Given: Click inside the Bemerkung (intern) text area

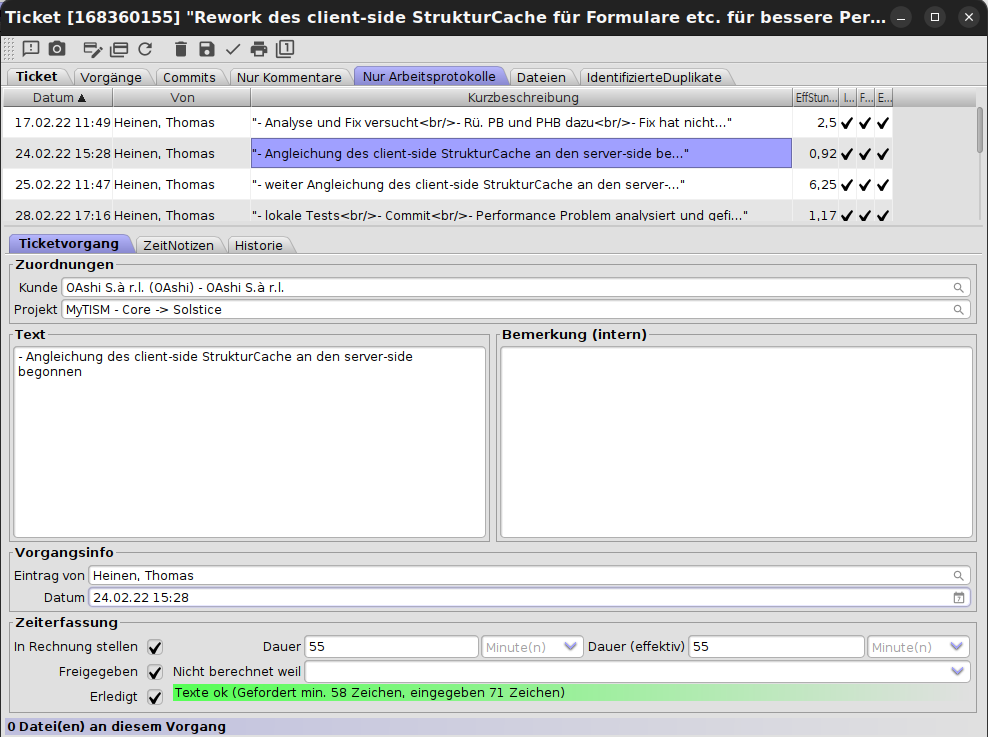Looking at the screenshot, I should click(x=734, y=441).
